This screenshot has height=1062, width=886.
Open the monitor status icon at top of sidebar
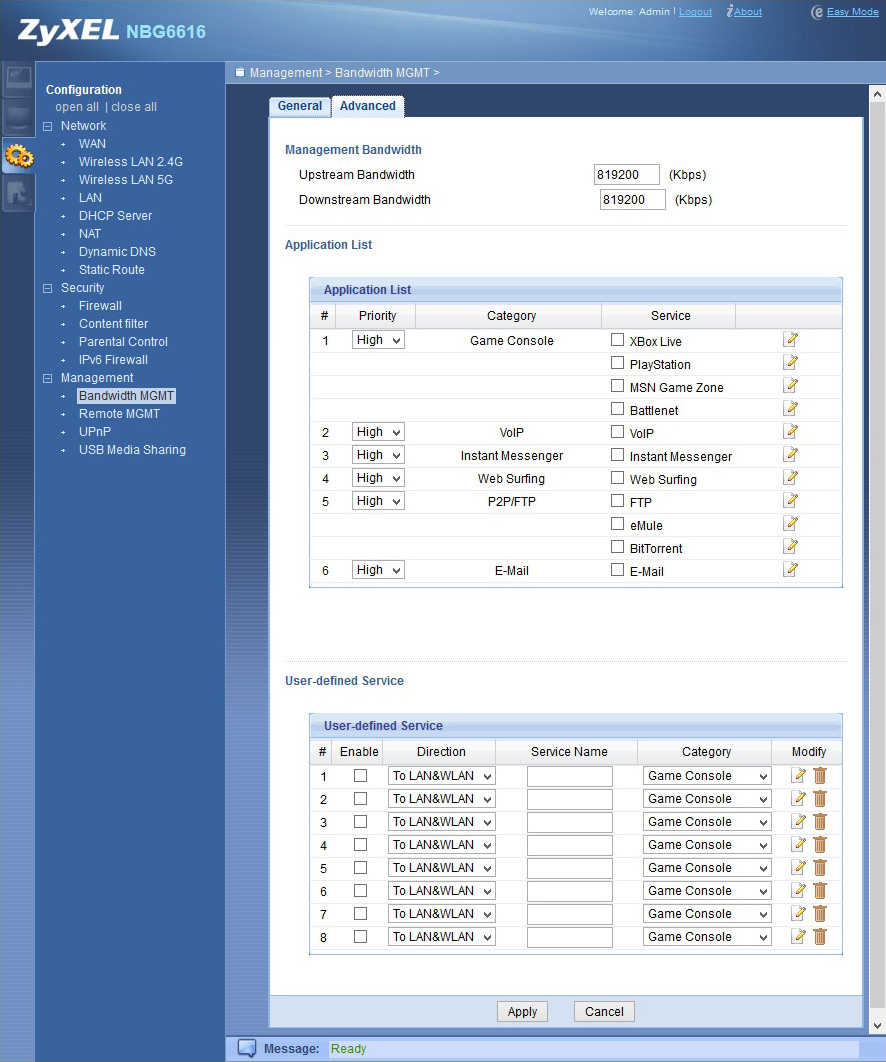[x=18, y=79]
